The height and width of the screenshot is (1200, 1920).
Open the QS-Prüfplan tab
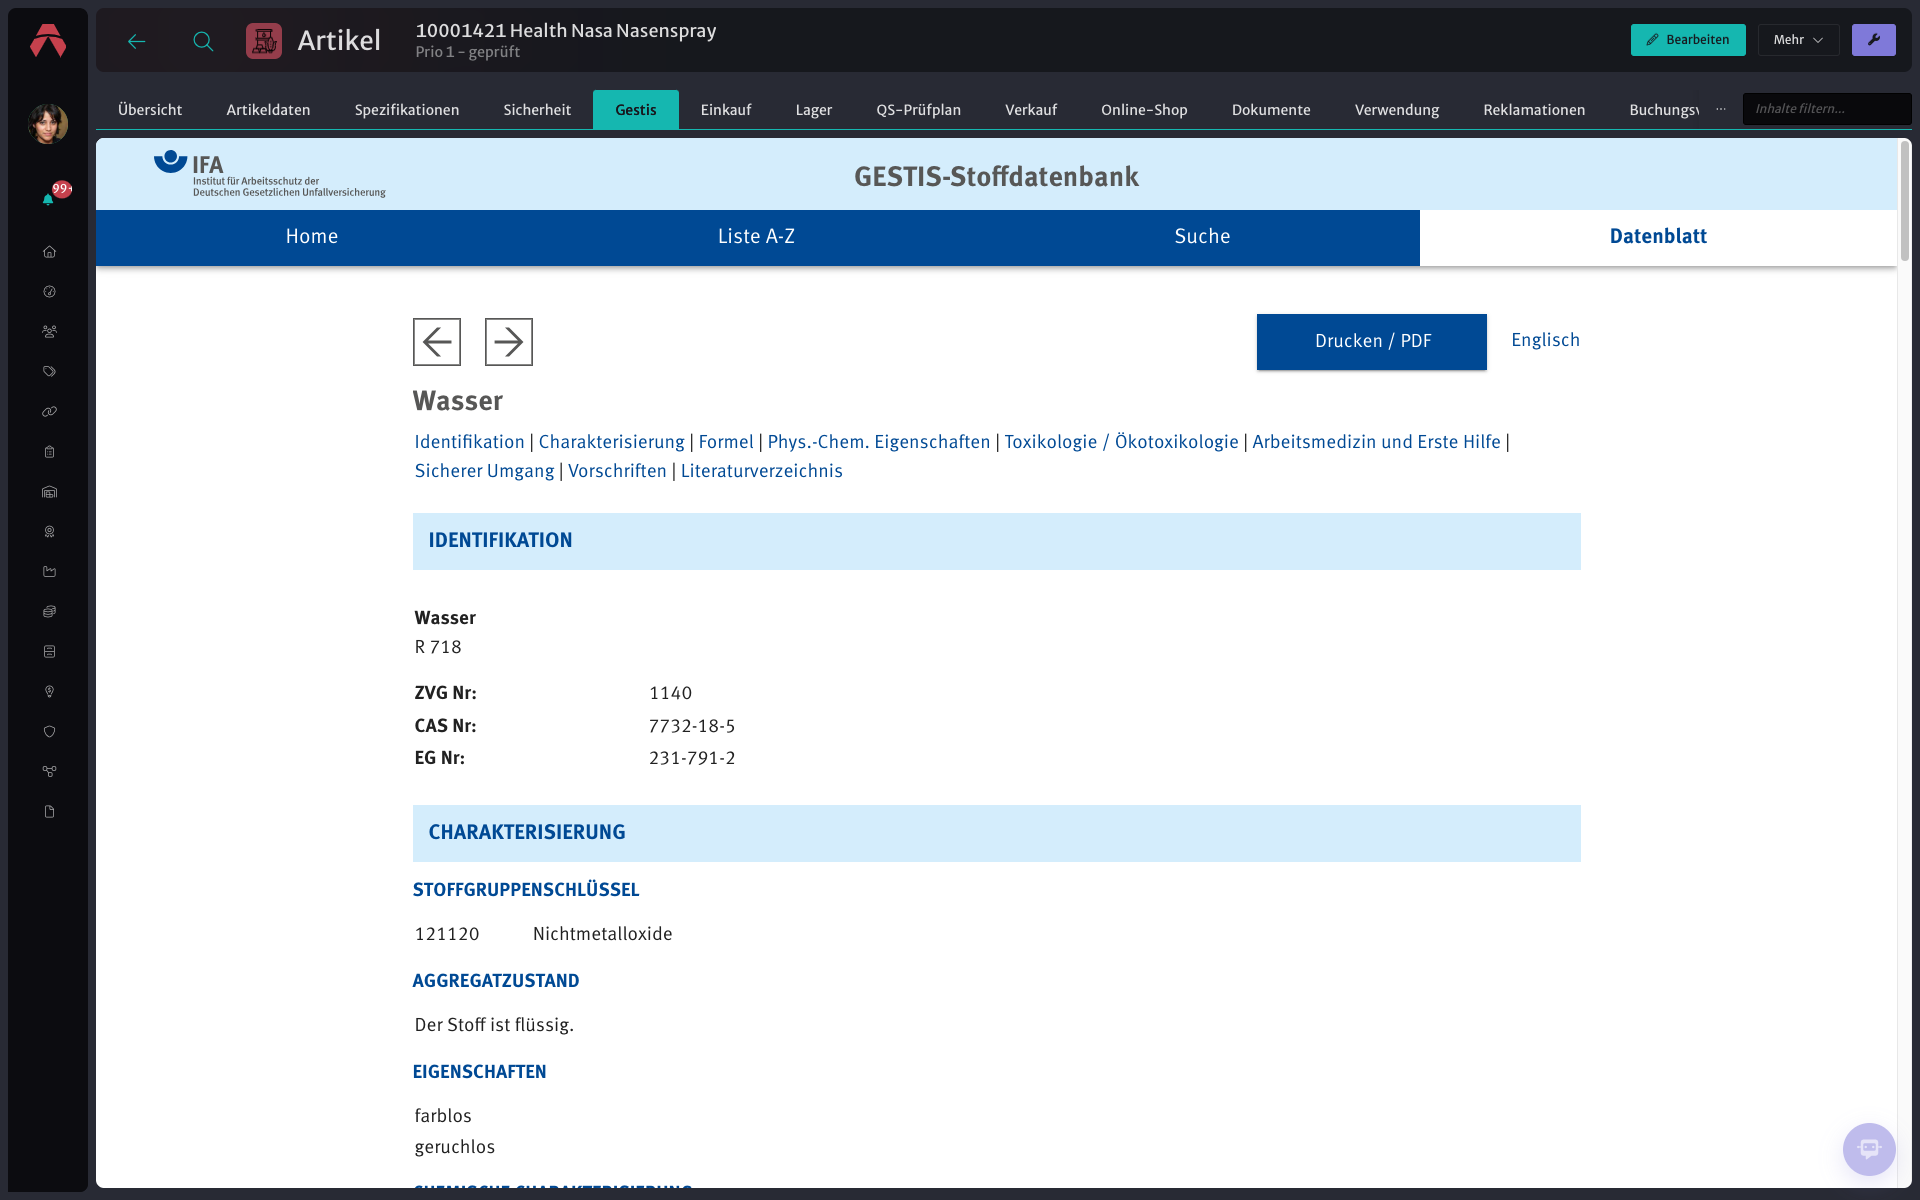click(x=918, y=110)
